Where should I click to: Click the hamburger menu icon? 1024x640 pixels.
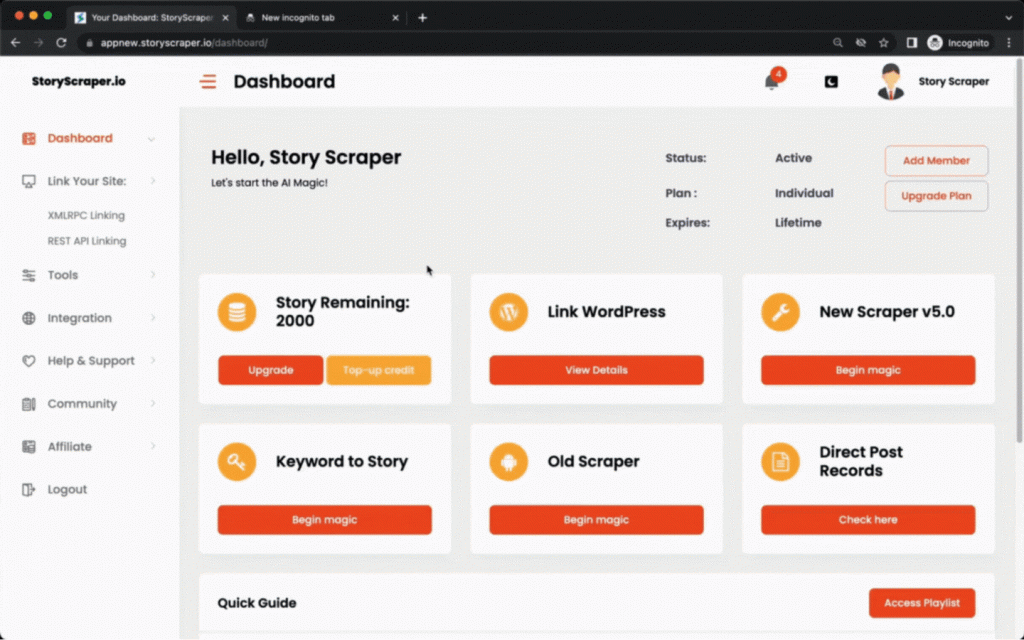click(208, 82)
